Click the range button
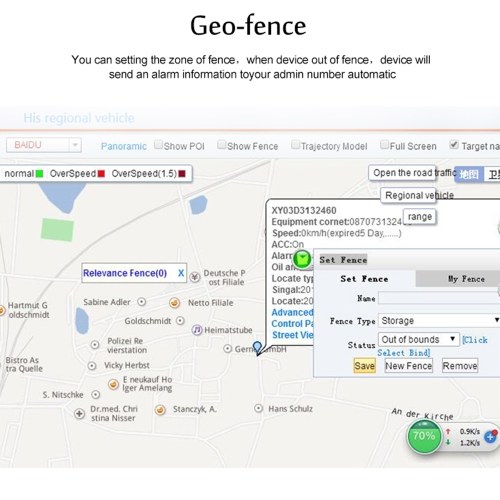Viewport: 500px width, 500px height. tap(420, 217)
